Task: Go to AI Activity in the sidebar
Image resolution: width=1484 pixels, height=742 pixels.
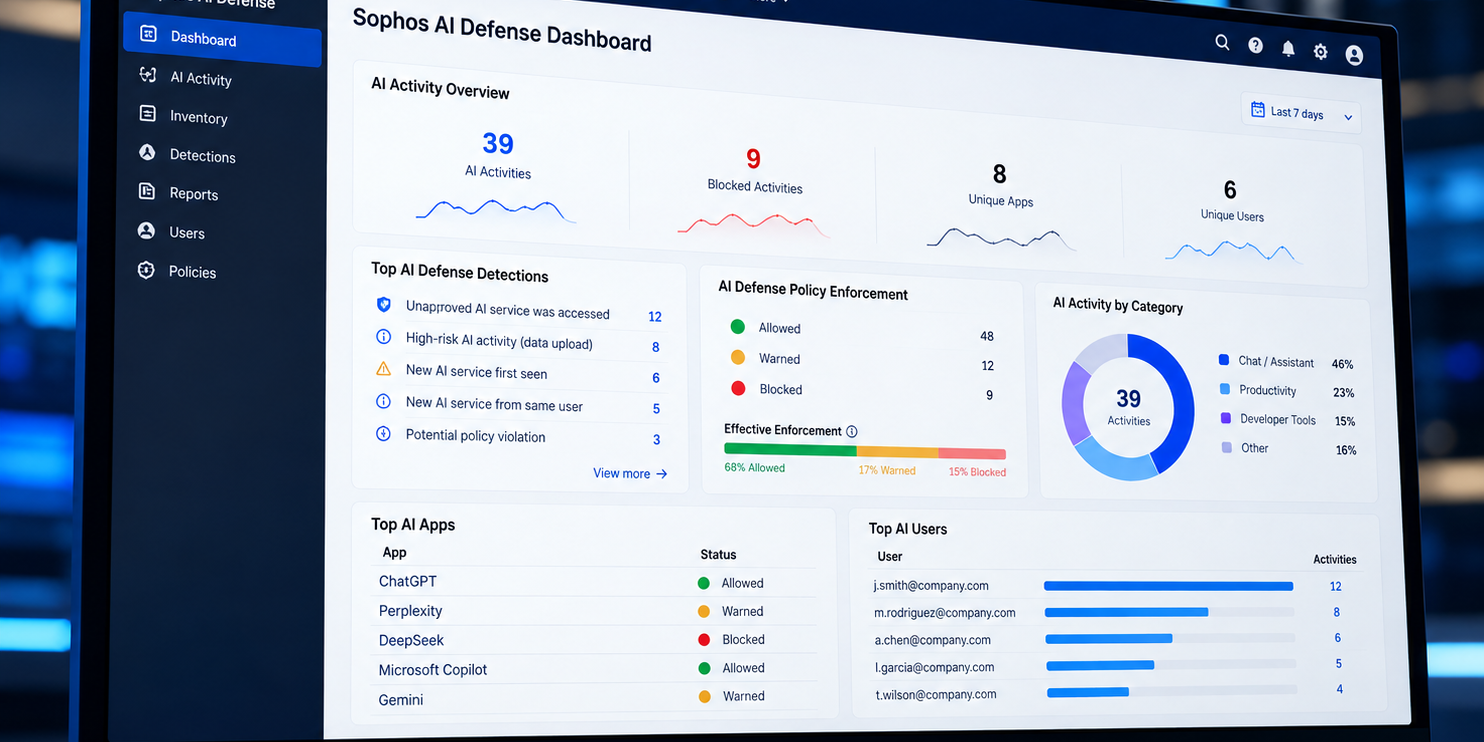Action: click(200, 79)
